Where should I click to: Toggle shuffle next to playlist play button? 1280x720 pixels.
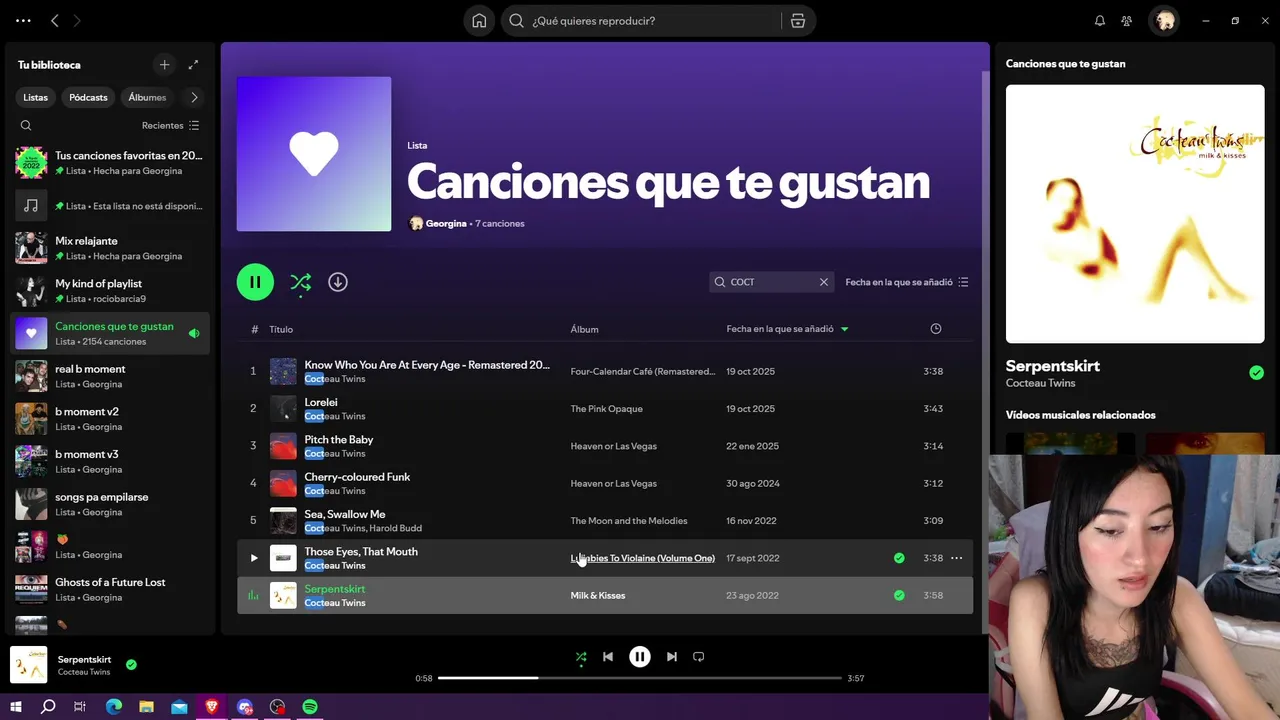click(x=301, y=283)
